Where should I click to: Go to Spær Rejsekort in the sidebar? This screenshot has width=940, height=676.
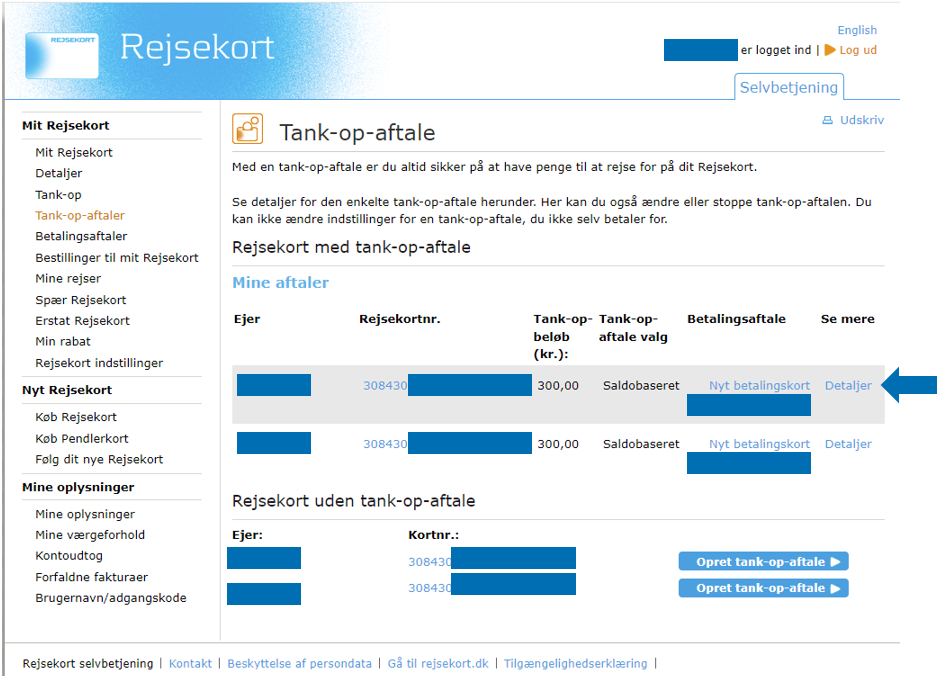pos(80,300)
